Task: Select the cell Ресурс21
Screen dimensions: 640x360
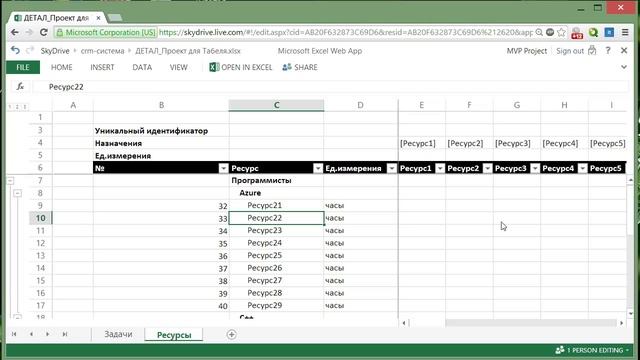Action: (x=276, y=205)
